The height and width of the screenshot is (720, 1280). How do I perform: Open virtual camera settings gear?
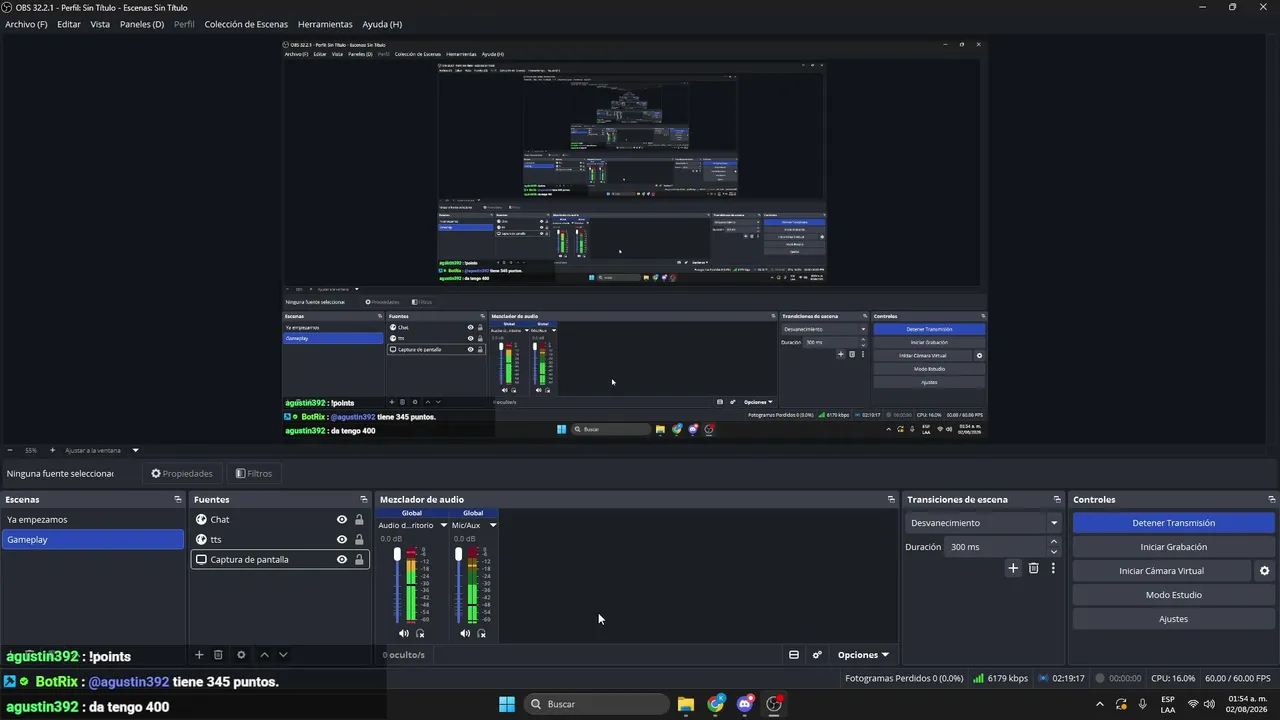(1264, 571)
